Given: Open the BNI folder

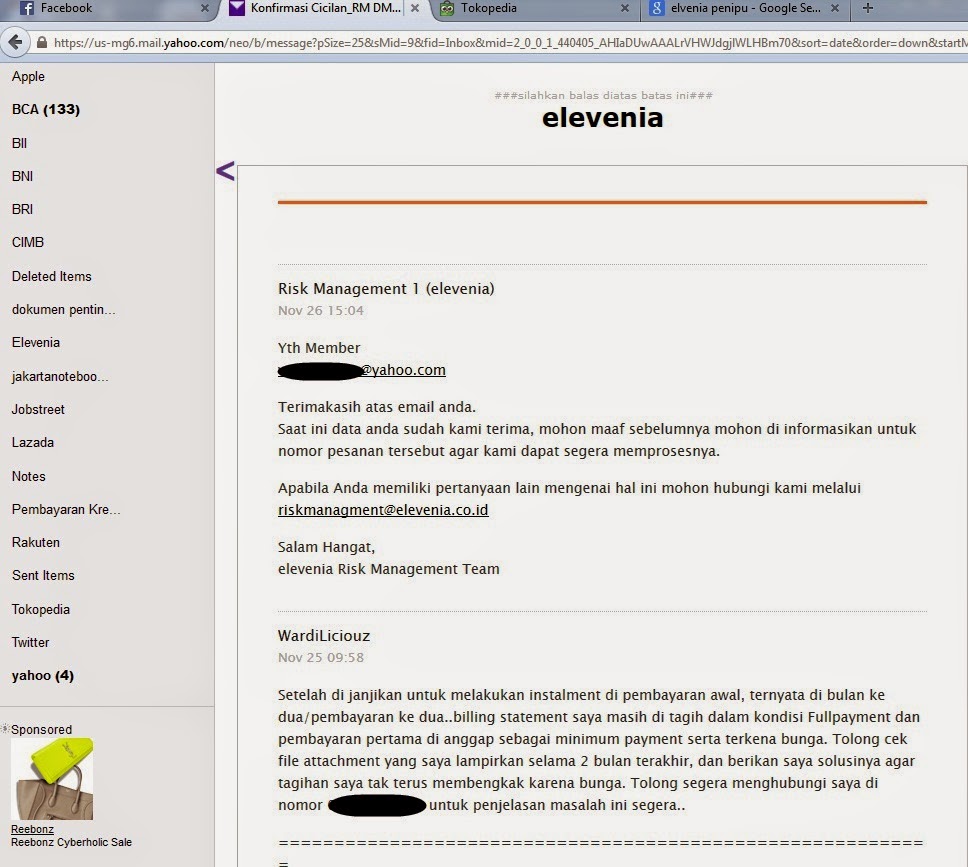Looking at the screenshot, I should coord(22,176).
